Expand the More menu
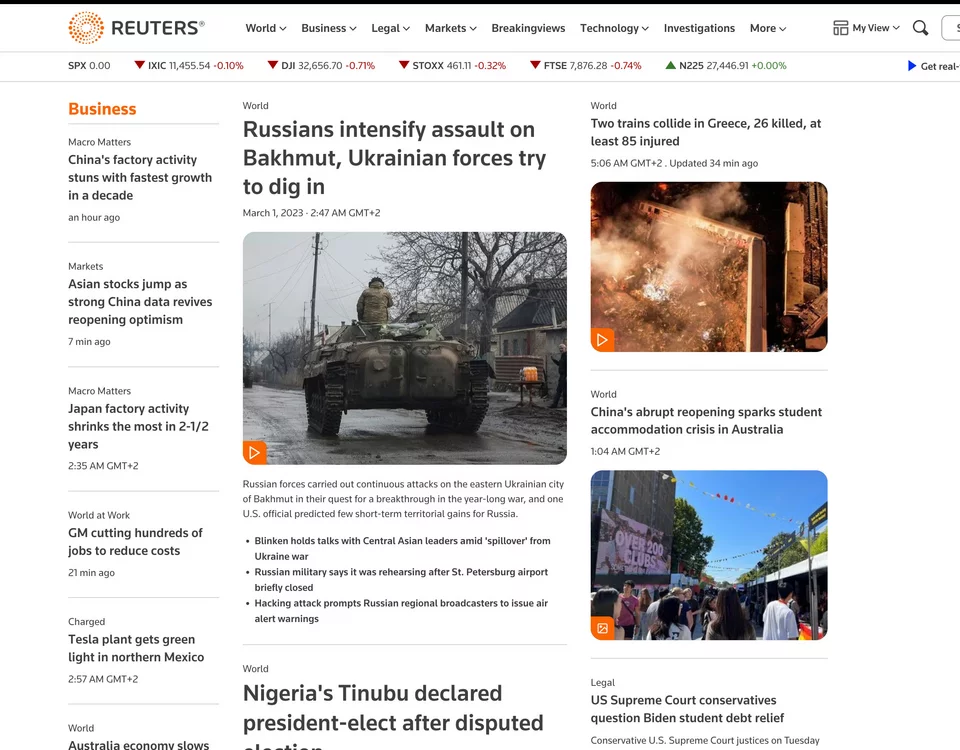Viewport: 960px width, 750px height. pyautogui.click(x=768, y=28)
